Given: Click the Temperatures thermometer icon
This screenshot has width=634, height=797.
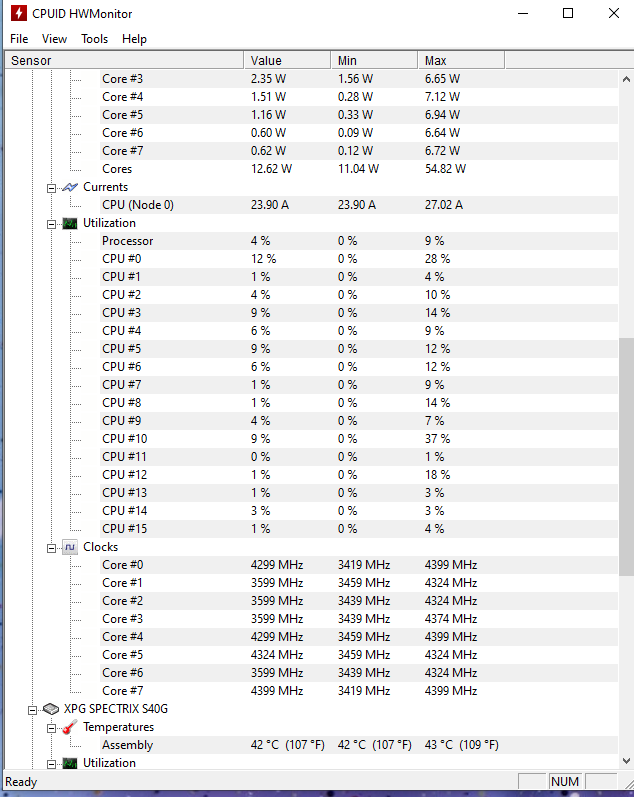Looking at the screenshot, I should pos(69,727).
